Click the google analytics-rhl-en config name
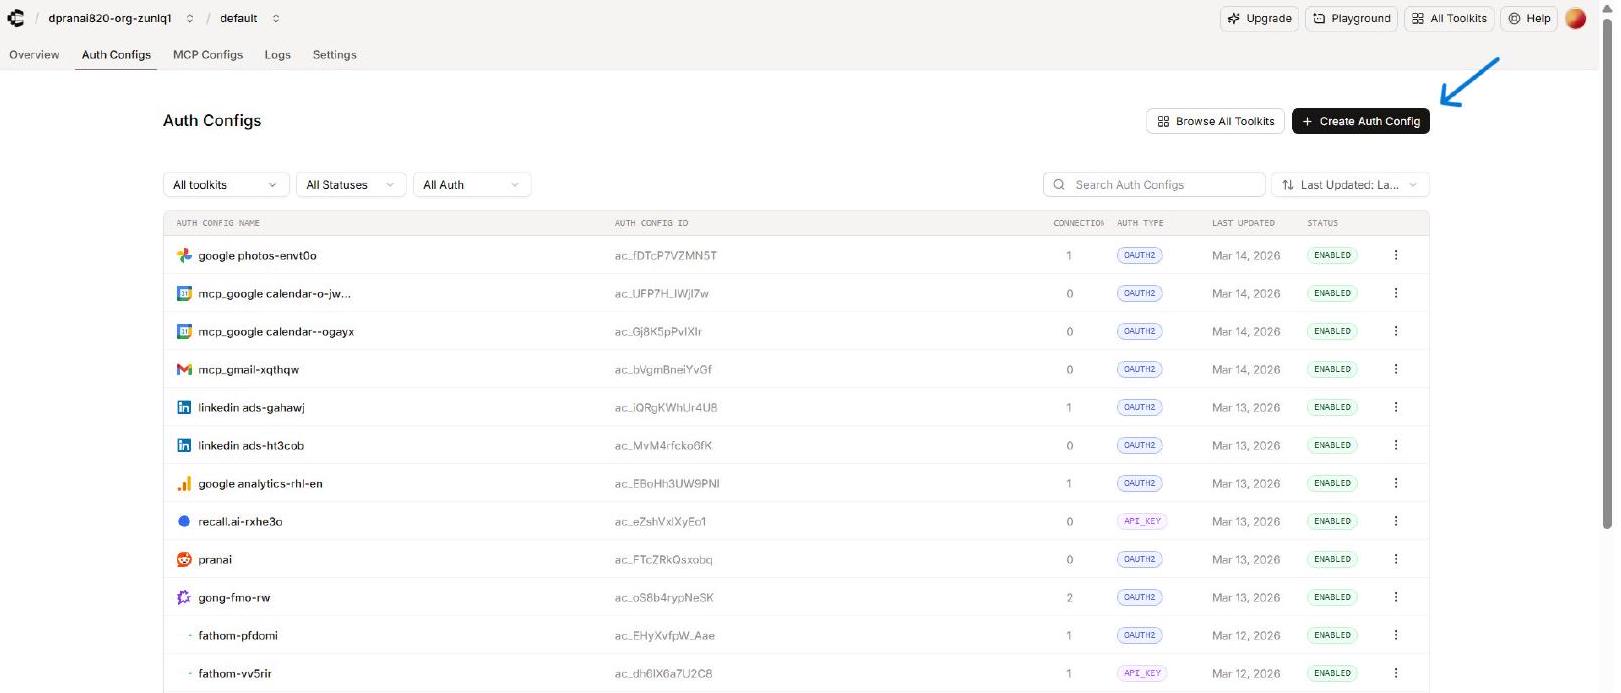This screenshot has width=1621, height=693. pyautogui.click(x=260, y=484)
